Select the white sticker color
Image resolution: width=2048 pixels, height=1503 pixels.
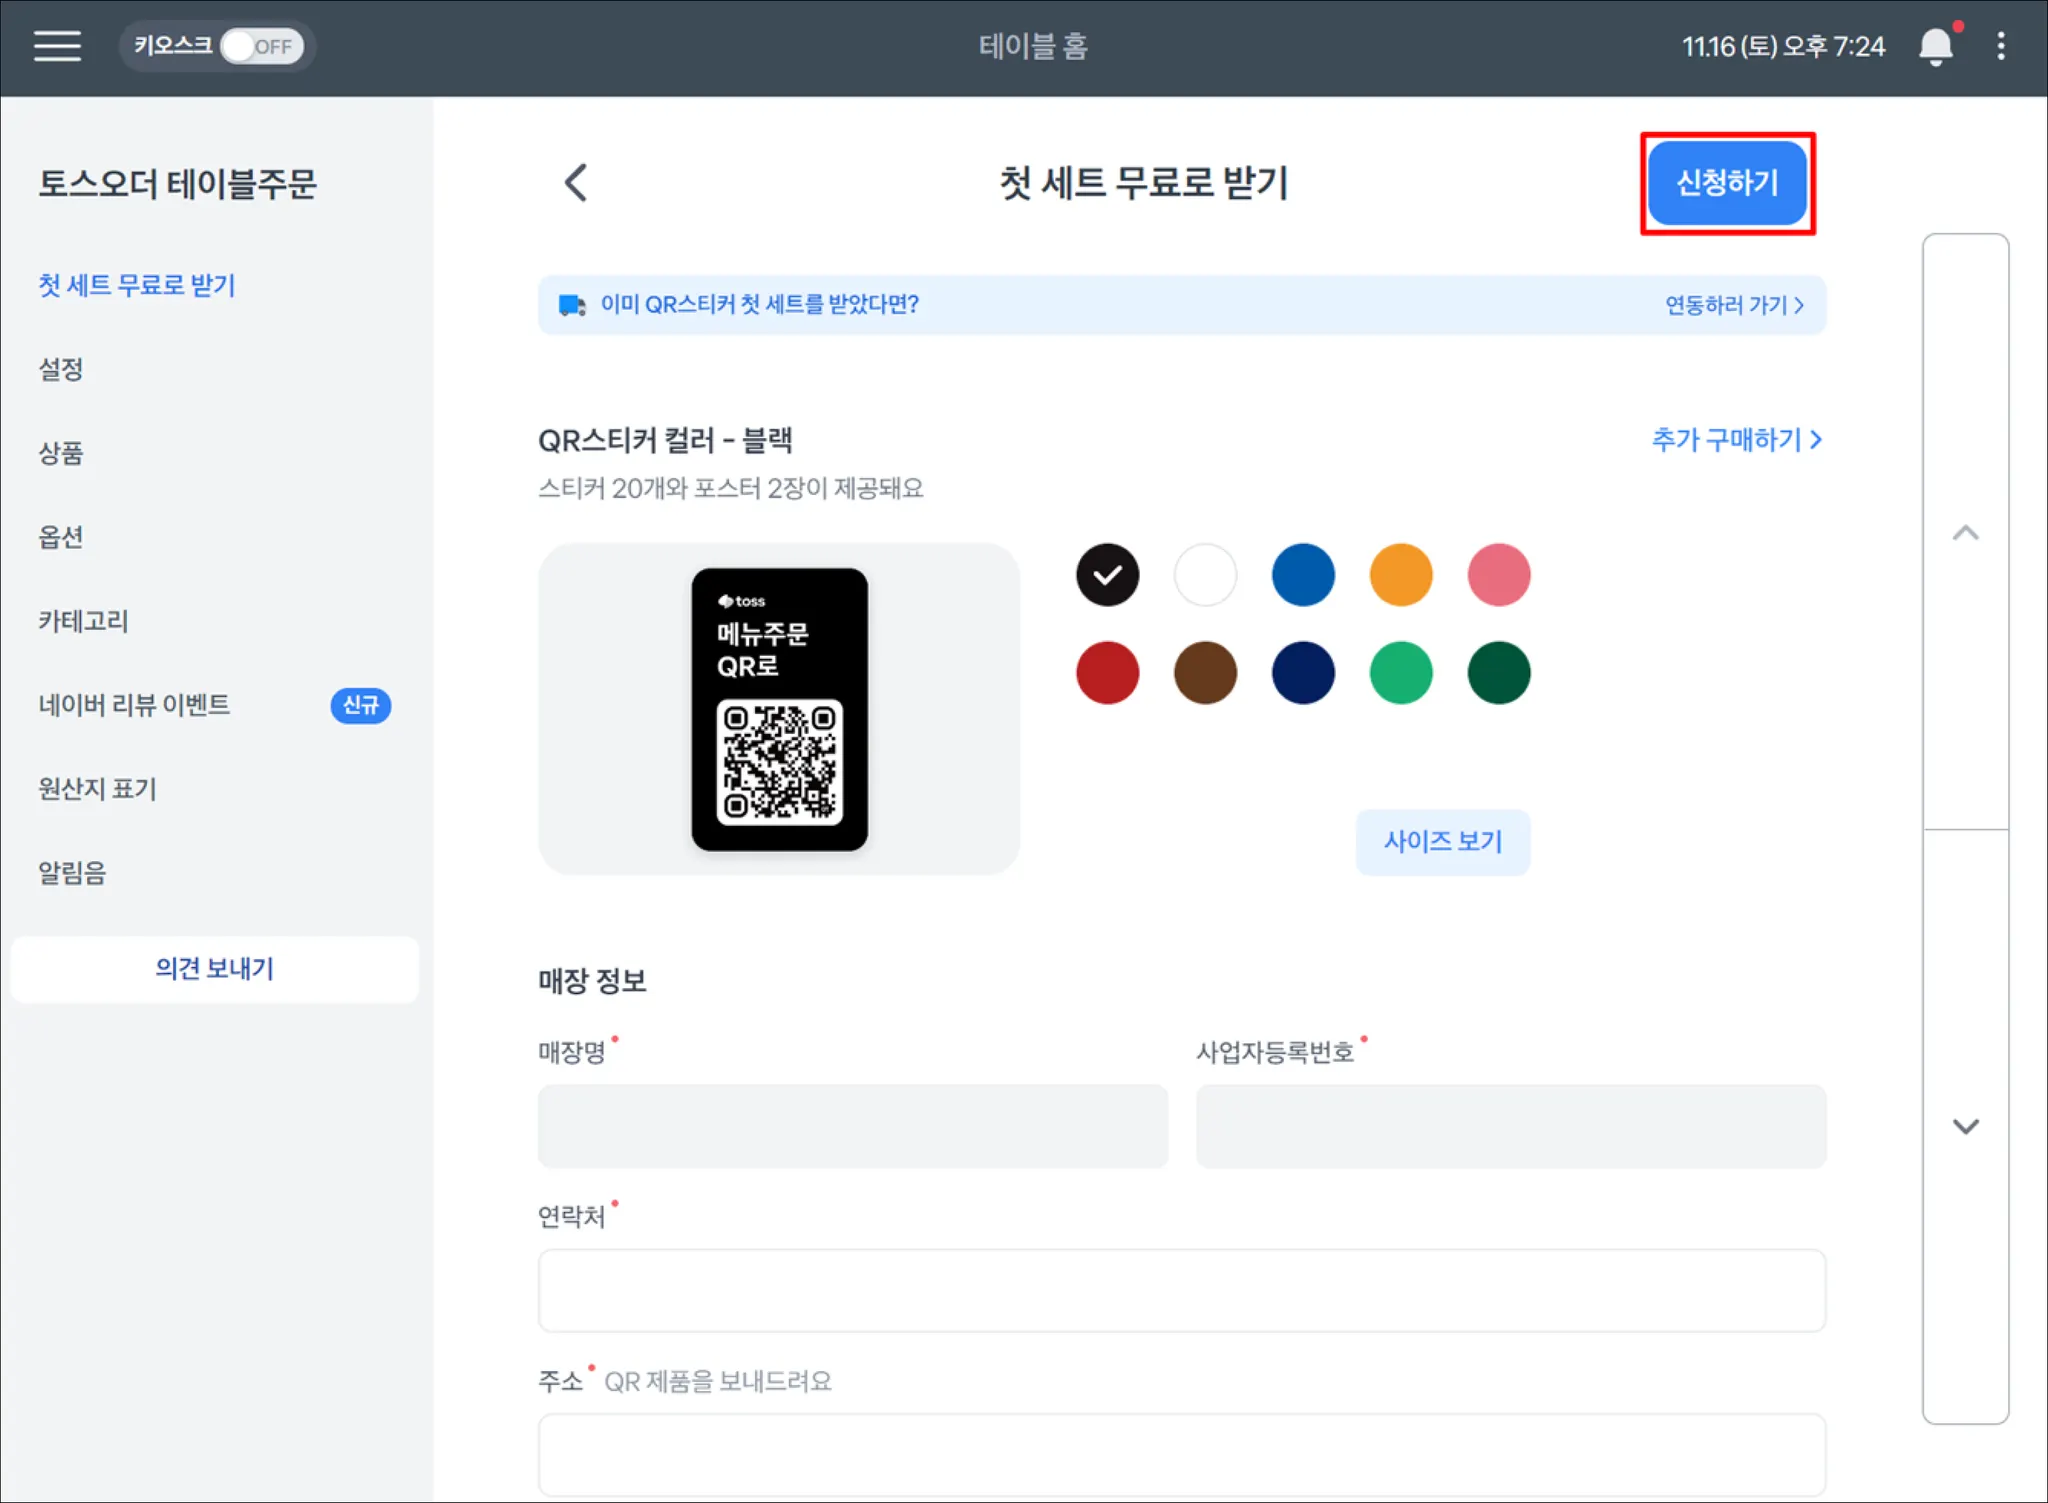click(x=1205, y=575)
